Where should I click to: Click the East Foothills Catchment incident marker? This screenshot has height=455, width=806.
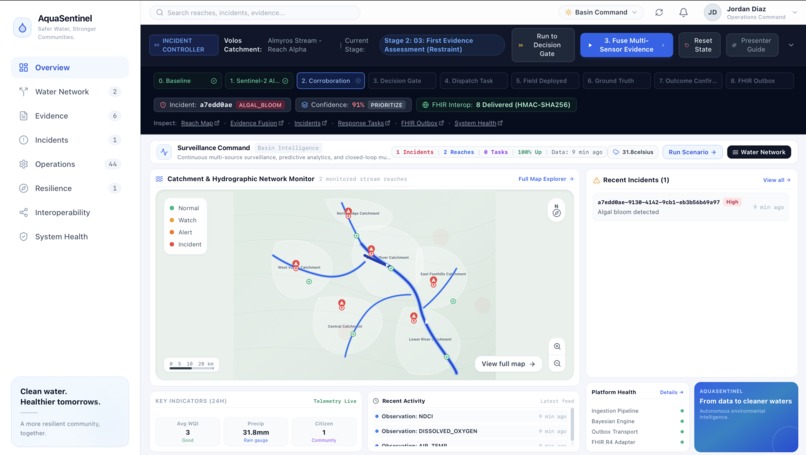(x=433, y=282)
